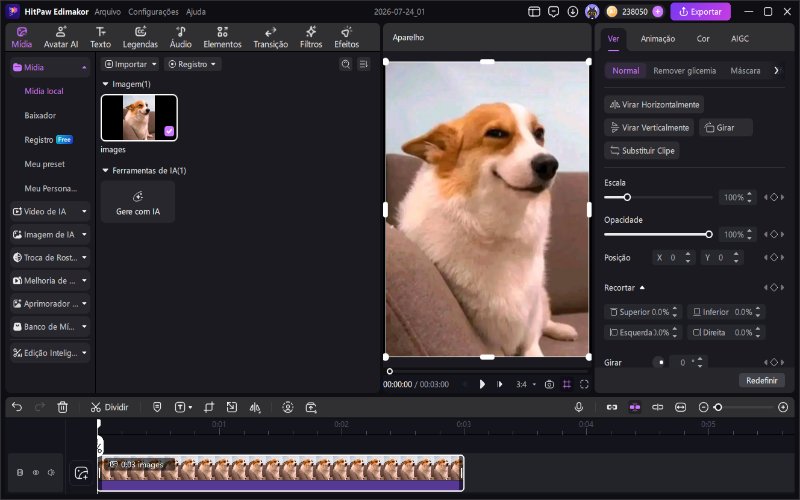Click the feedback chat icon in title bar
The width and height of the screenshot is (800, 500).
554,12
